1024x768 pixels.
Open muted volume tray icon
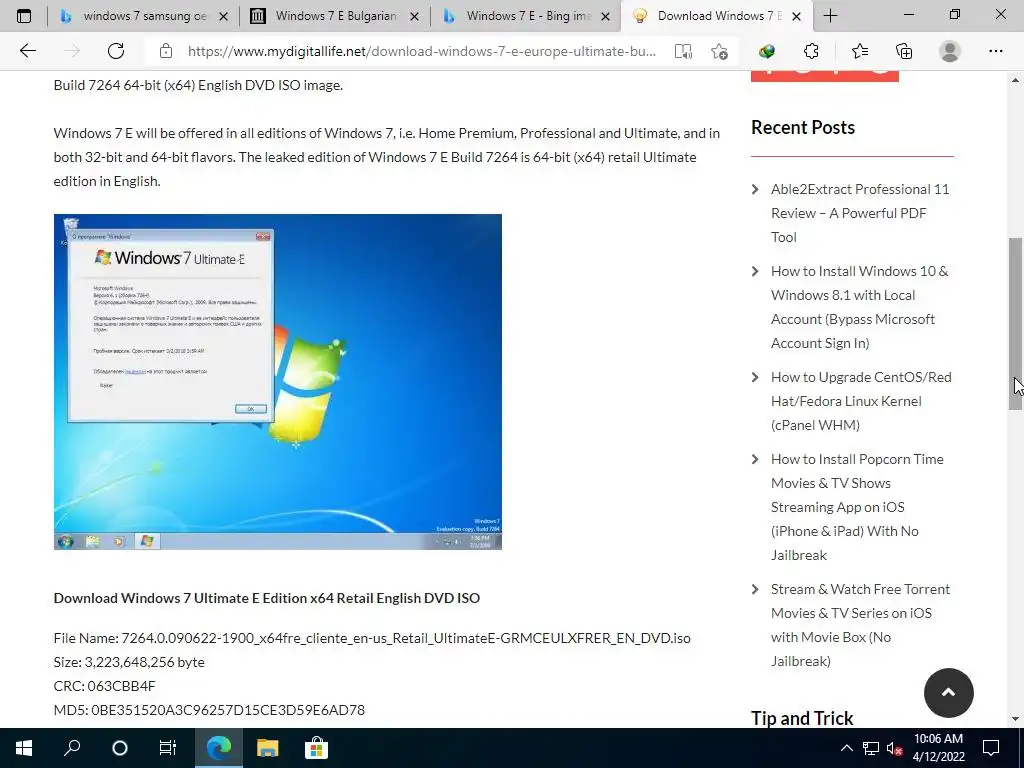click(x=894, y=748)
